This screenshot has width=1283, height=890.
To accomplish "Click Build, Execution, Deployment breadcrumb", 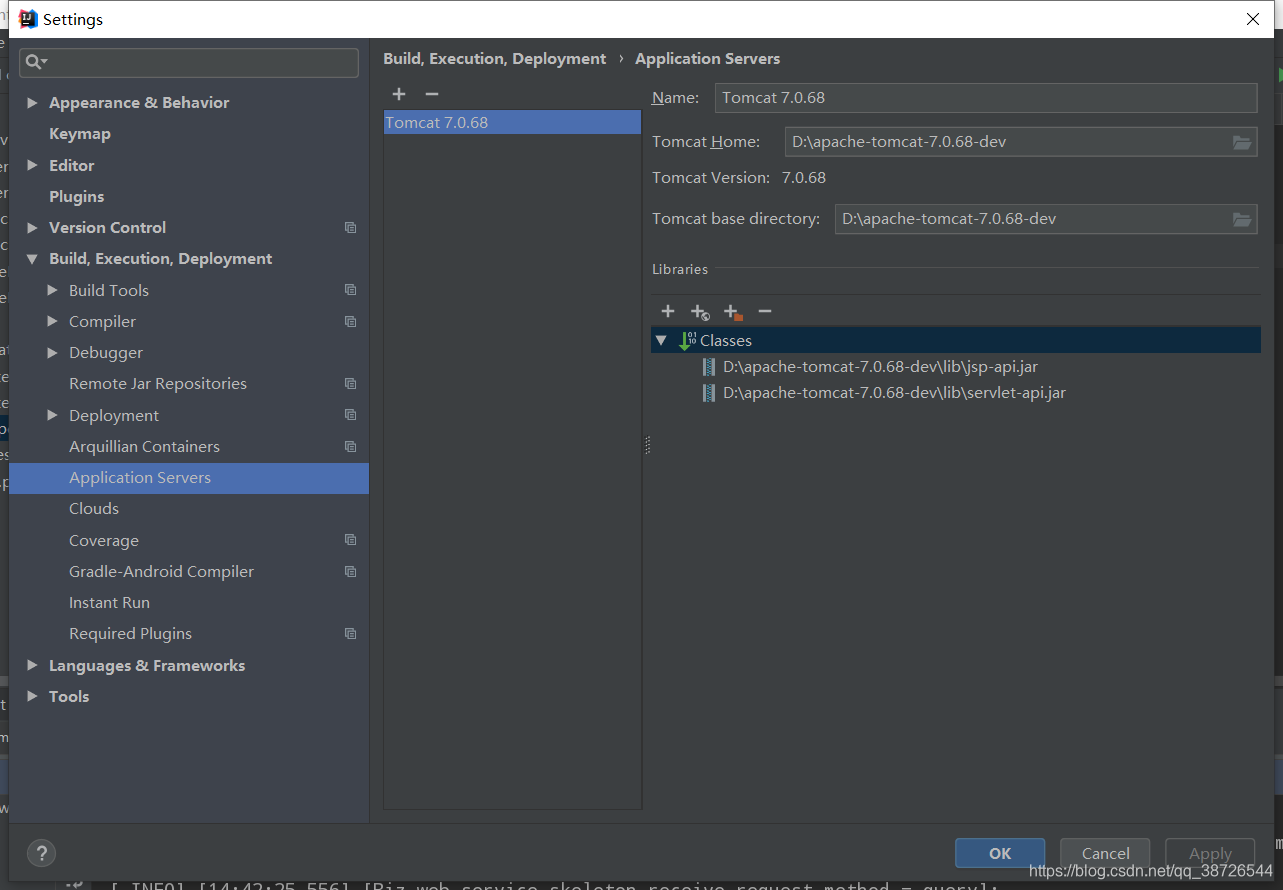I will pyautogui.click(x=494, y=59).
